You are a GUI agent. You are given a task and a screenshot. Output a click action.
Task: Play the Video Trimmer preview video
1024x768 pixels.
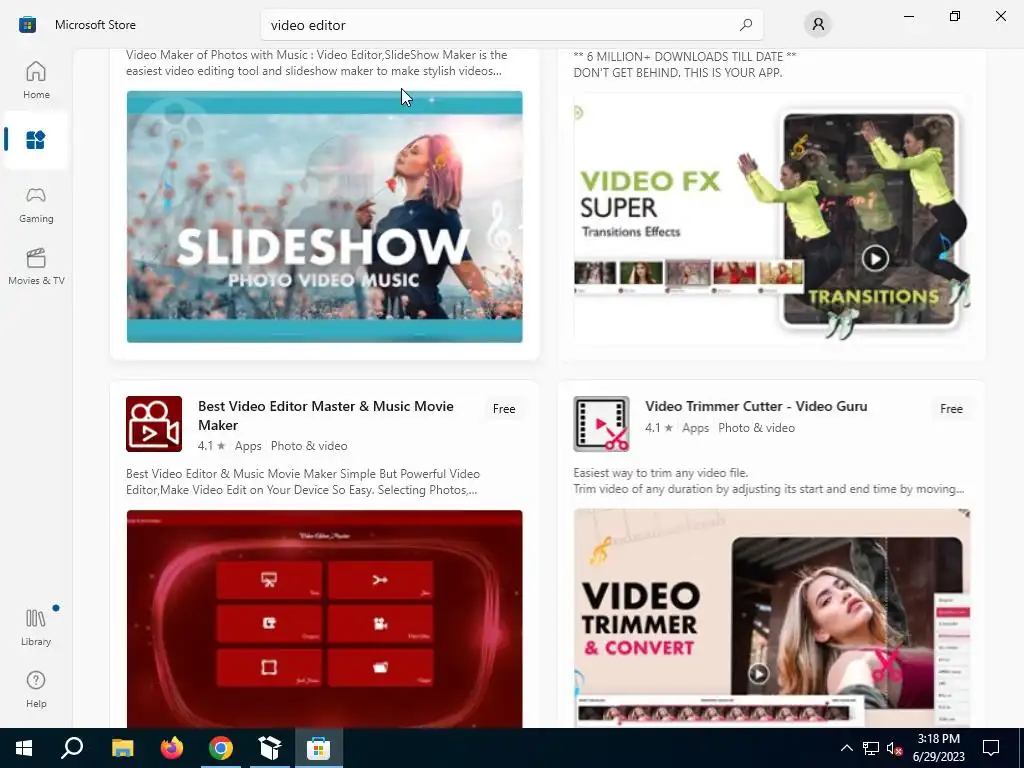click(758, 673)
